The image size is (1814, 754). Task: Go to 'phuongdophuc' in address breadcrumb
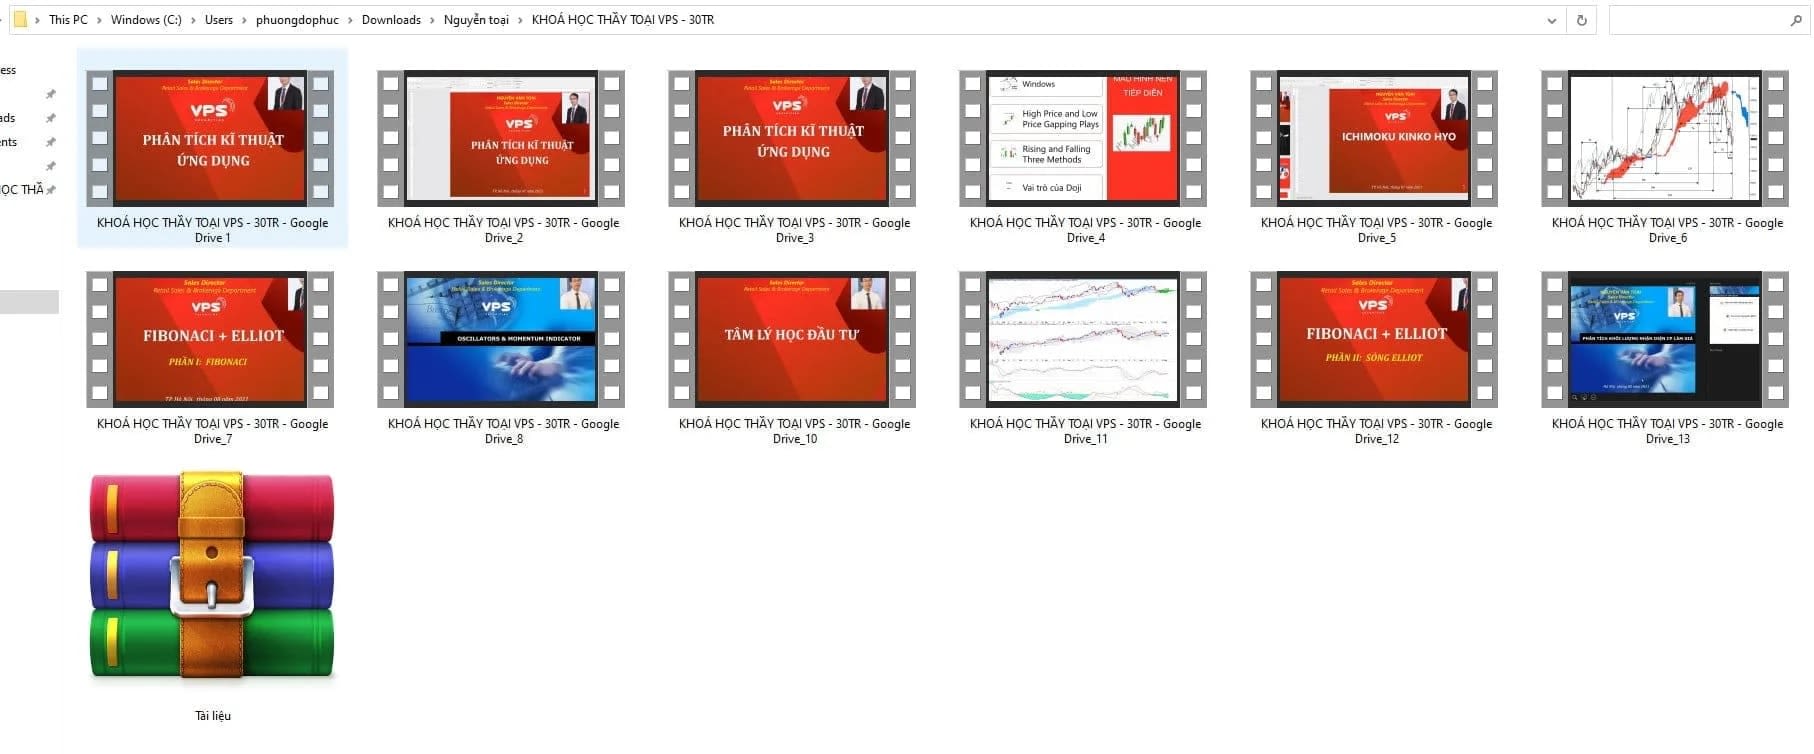tap(297, 20)
